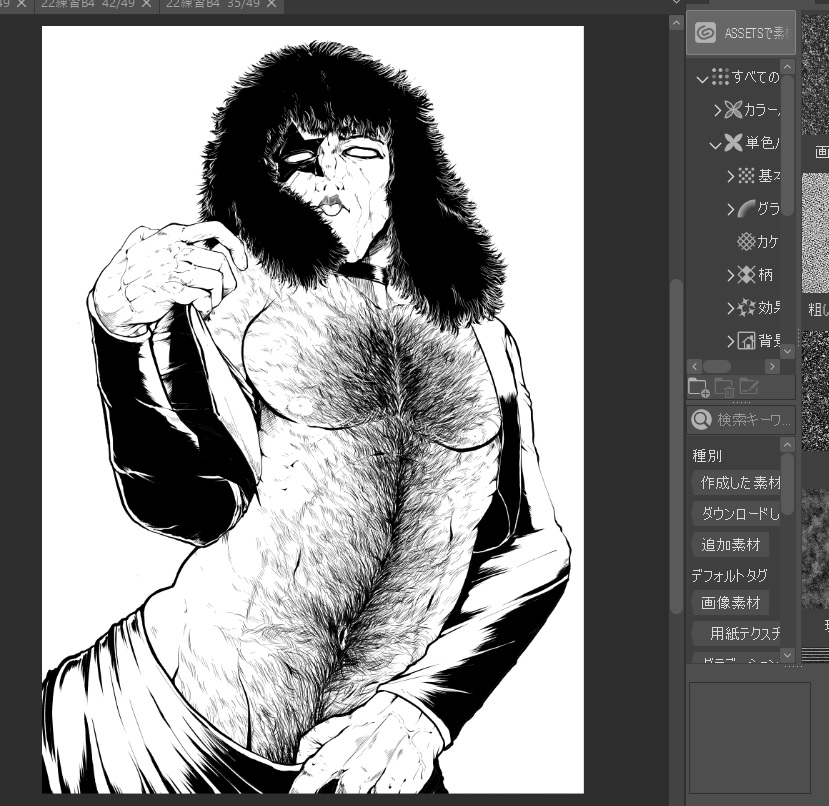This screenshot has height=806, width=829.
Task: Select the dark speckled texture thumbnail
Action: [x=815, y=391]
